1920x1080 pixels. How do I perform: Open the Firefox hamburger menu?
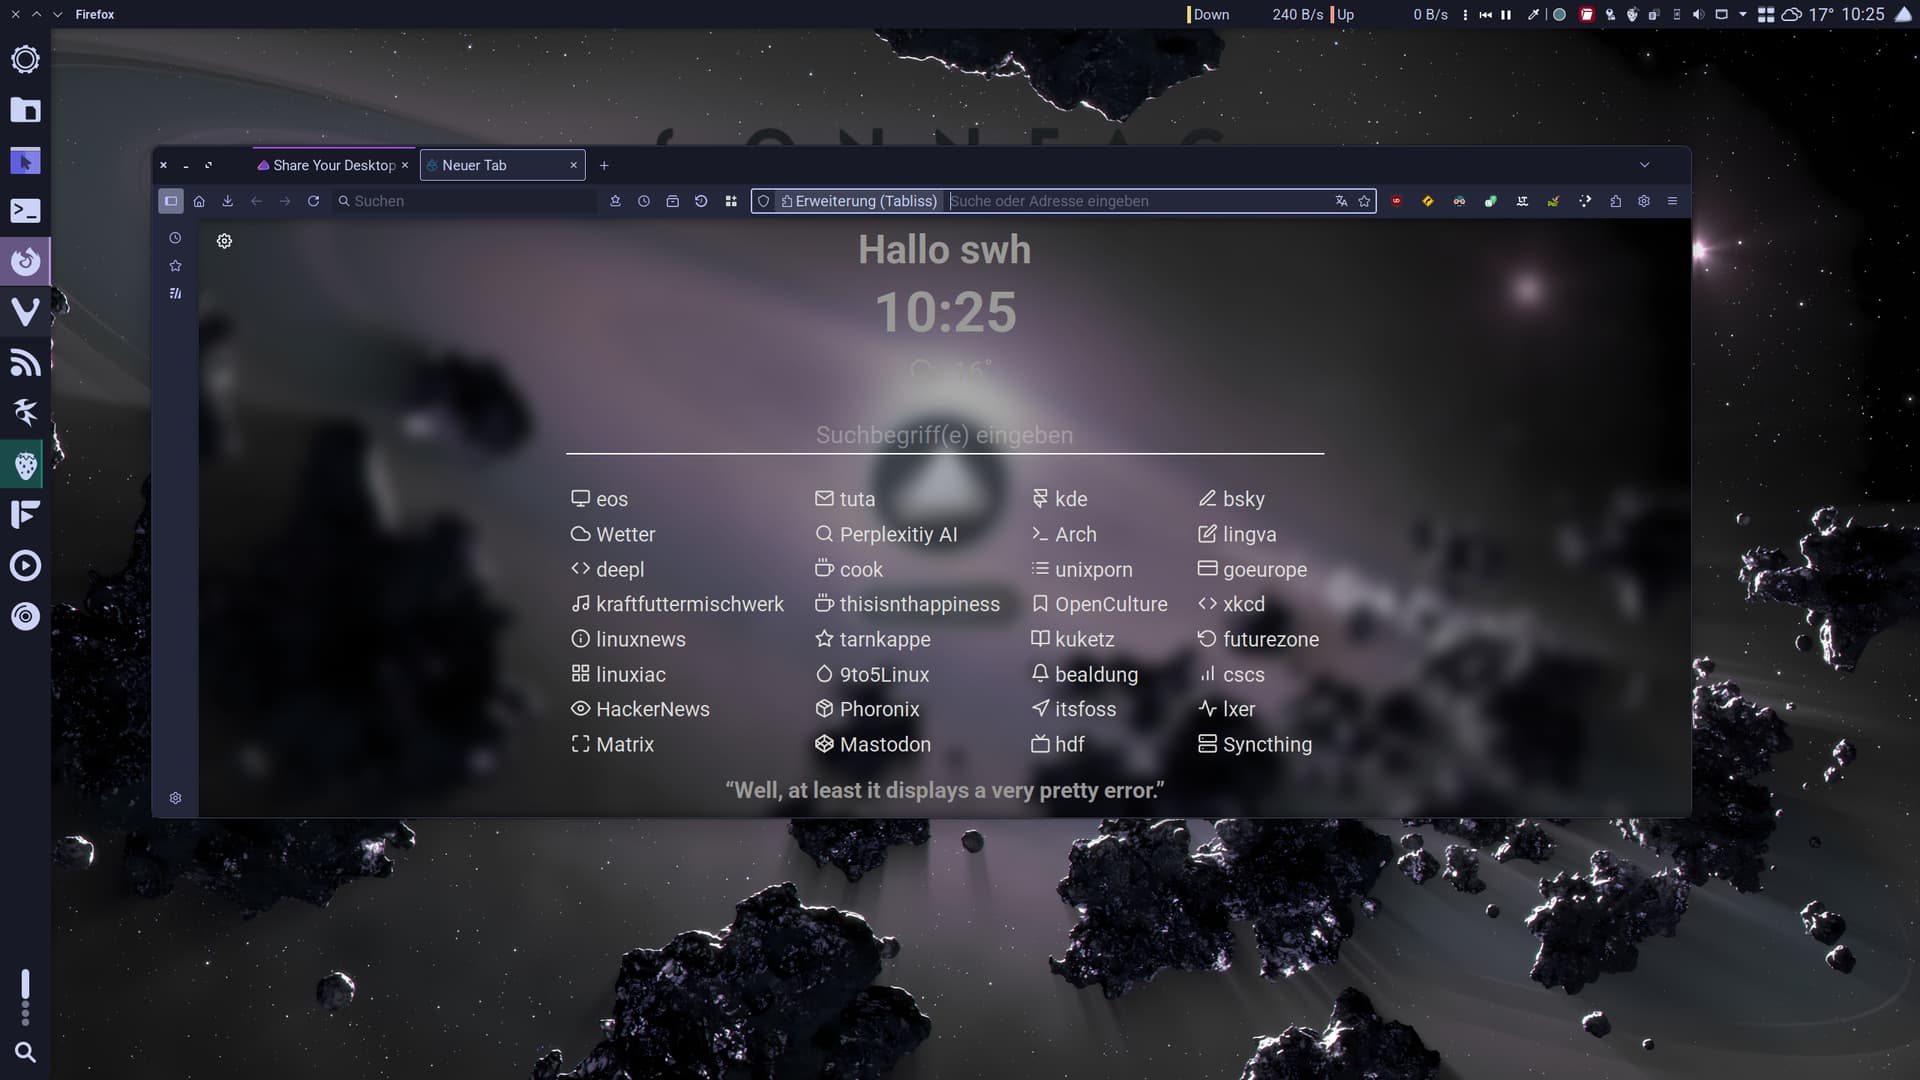[x=1672, y=201]
